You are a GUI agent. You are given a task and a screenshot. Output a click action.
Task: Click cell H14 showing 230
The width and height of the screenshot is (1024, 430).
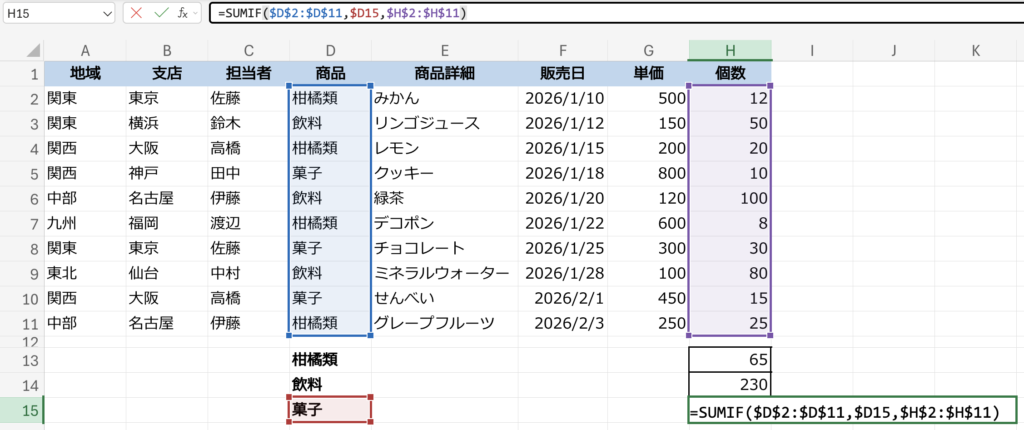point(730,384)
